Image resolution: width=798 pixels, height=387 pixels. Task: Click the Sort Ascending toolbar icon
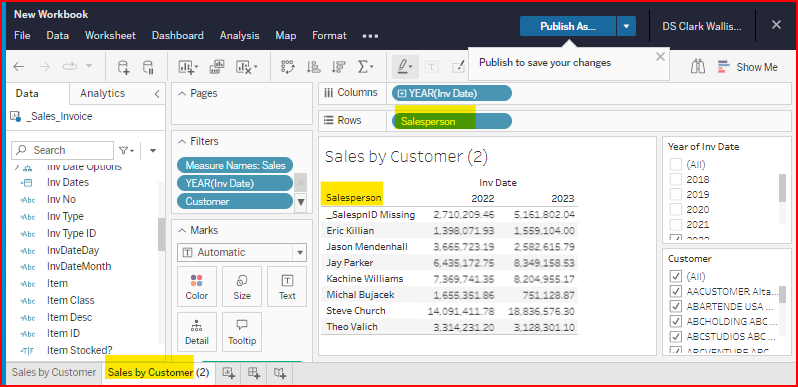pos(313,67)
